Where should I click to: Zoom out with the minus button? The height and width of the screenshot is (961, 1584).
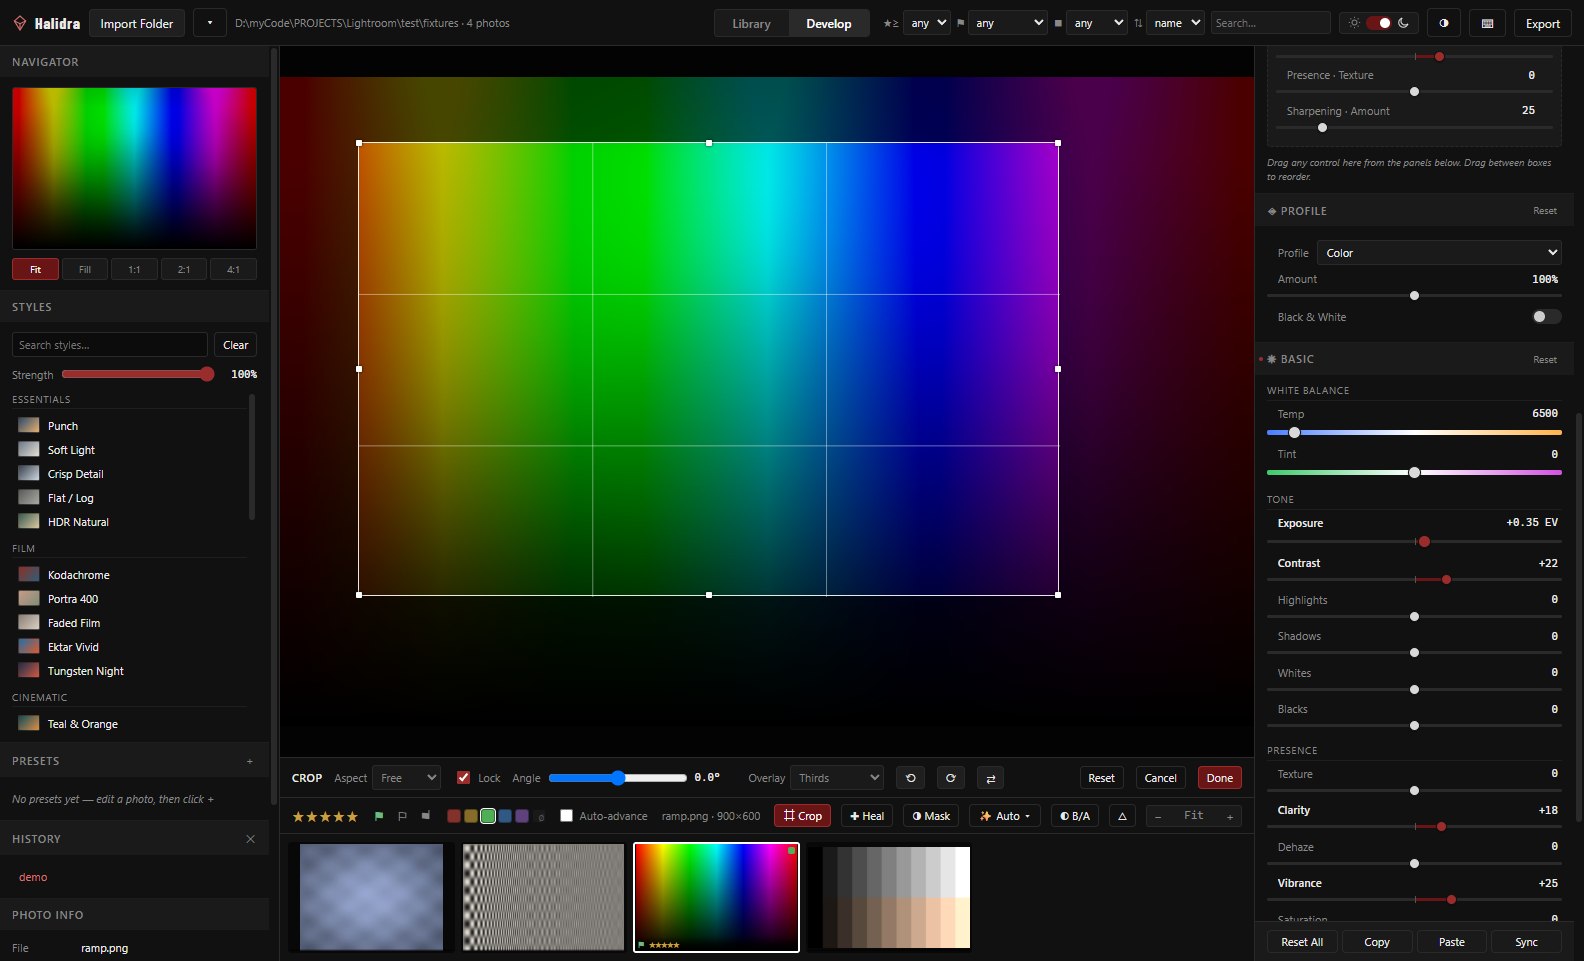[1158, 816]
